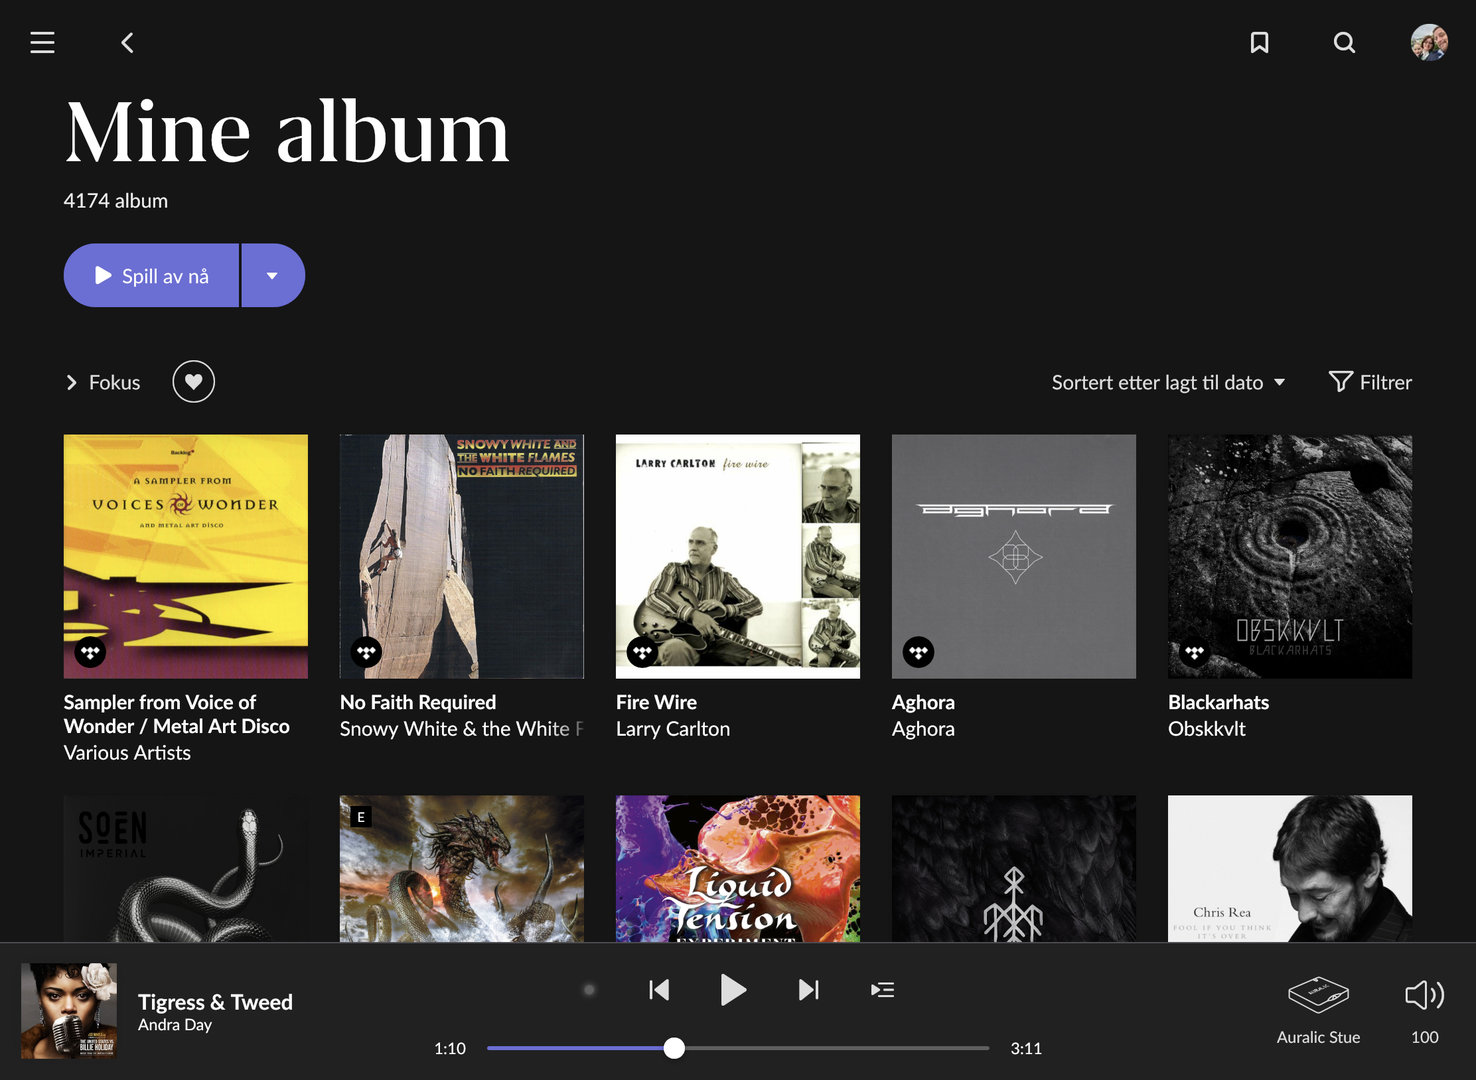Viewport: 1476px width, 1080px height.
Task: Open search with the magnifier icon
Action: (1344, 42)
